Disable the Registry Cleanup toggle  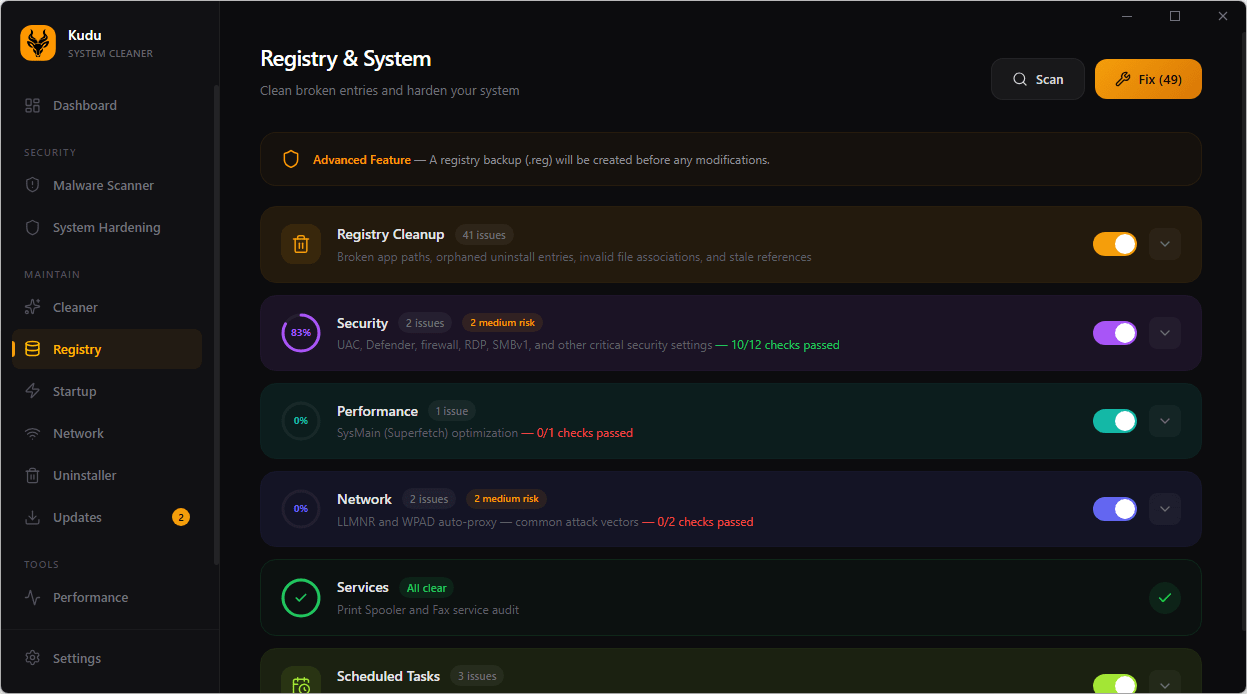pyautogui.click(x=1114, y=244)
